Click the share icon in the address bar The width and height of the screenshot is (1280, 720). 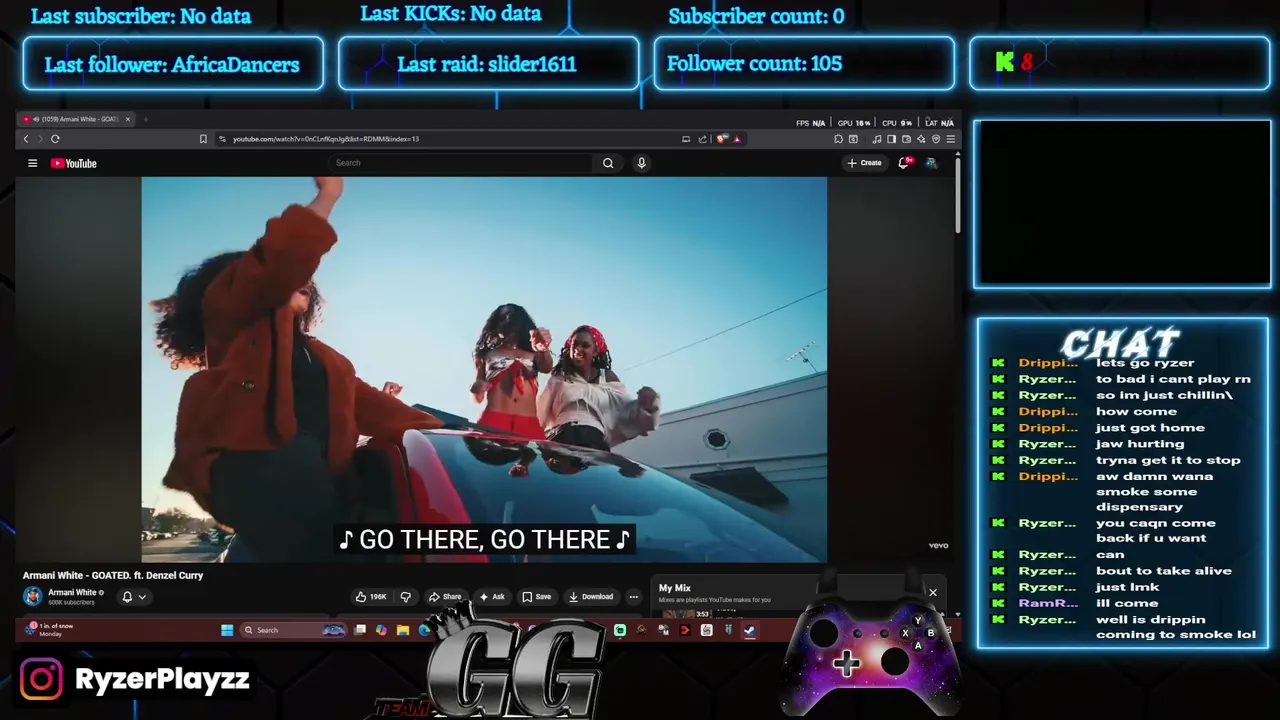point(702,139)
